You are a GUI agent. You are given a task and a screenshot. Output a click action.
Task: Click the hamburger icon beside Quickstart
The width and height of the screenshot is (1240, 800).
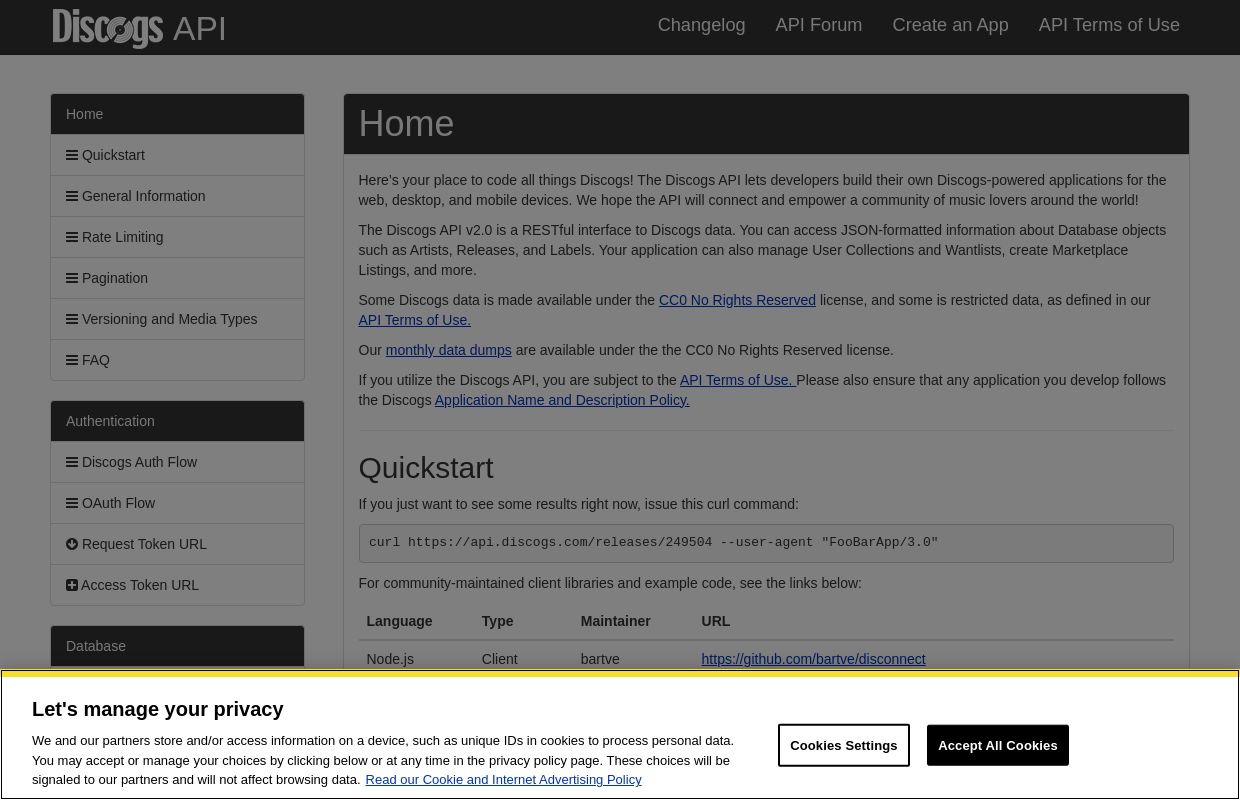click(x=72, y=155)
